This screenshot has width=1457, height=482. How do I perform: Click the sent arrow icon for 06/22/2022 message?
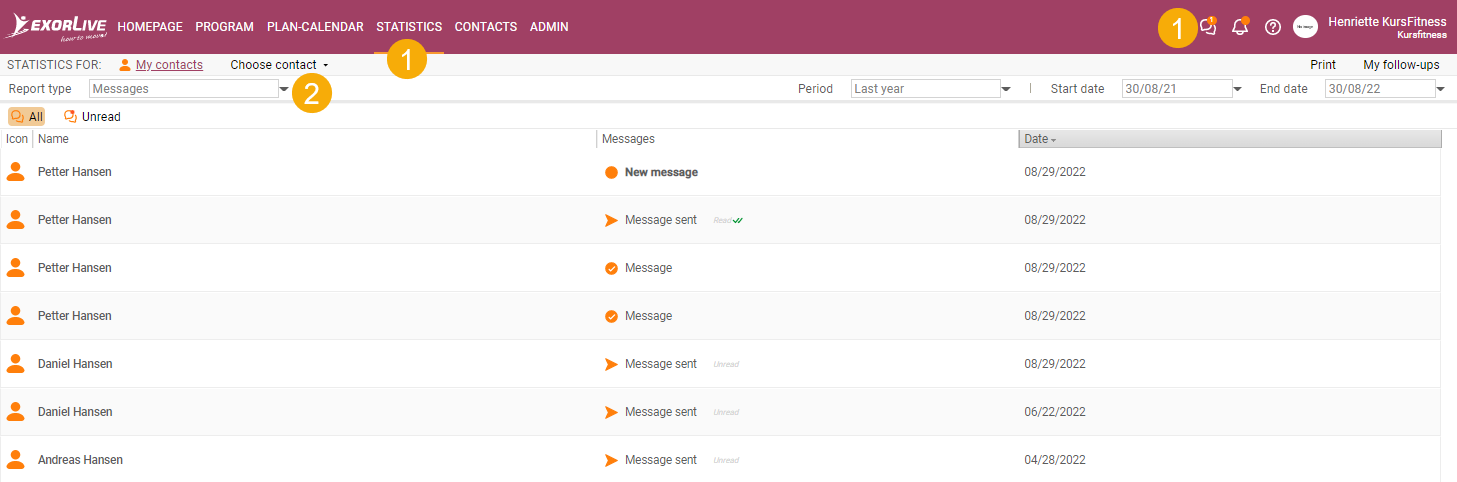(611, 412)
